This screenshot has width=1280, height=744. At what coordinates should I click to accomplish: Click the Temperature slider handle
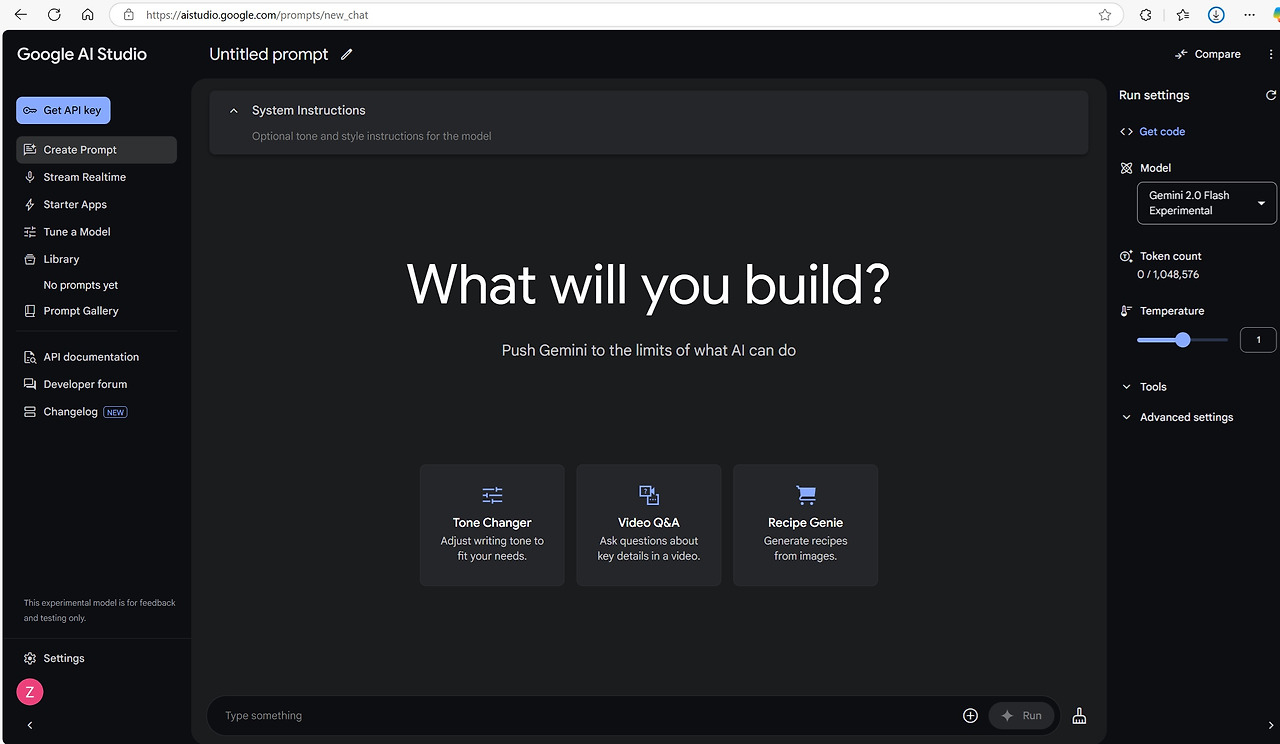point(1183,340)
